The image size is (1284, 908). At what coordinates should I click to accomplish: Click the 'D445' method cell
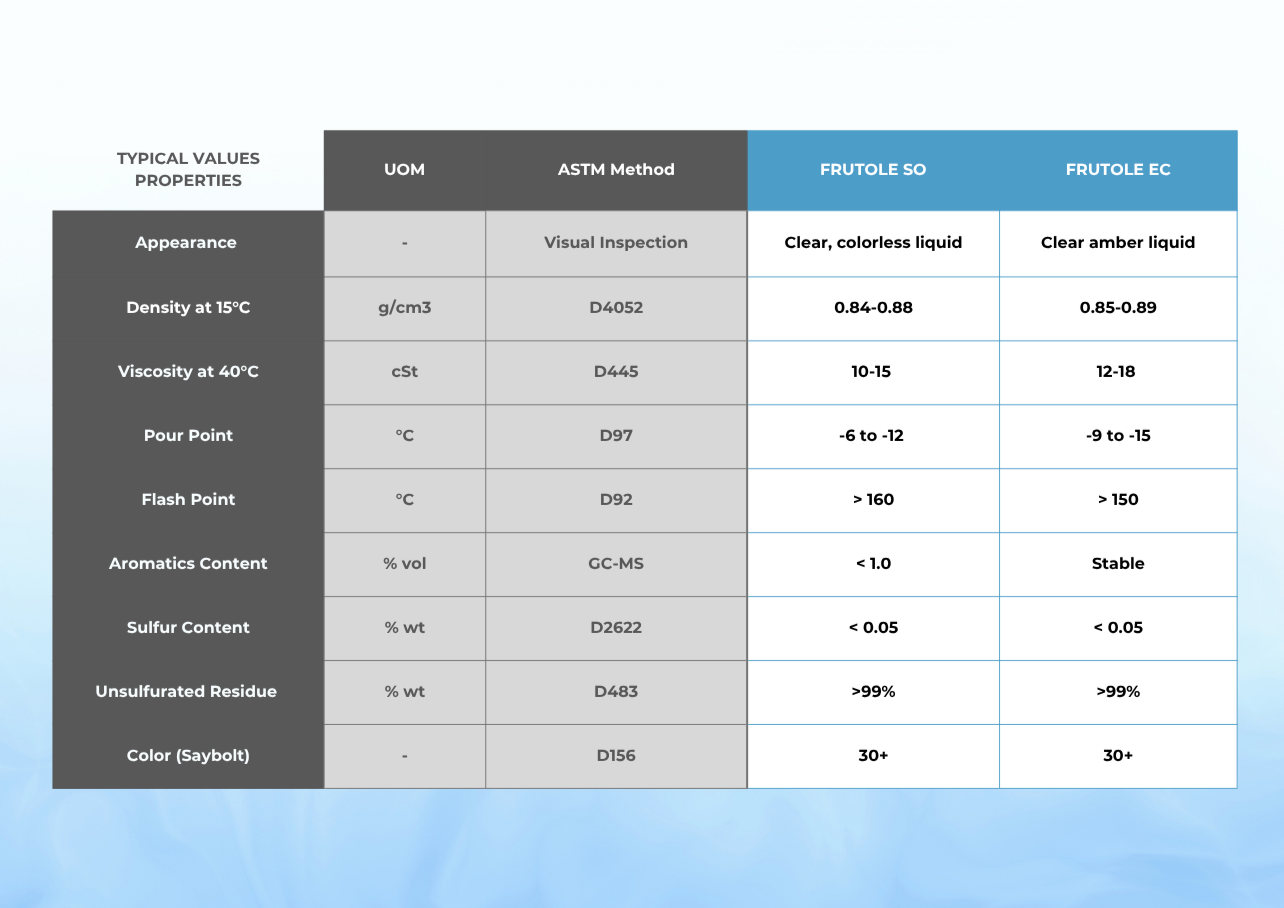(616, 372)
